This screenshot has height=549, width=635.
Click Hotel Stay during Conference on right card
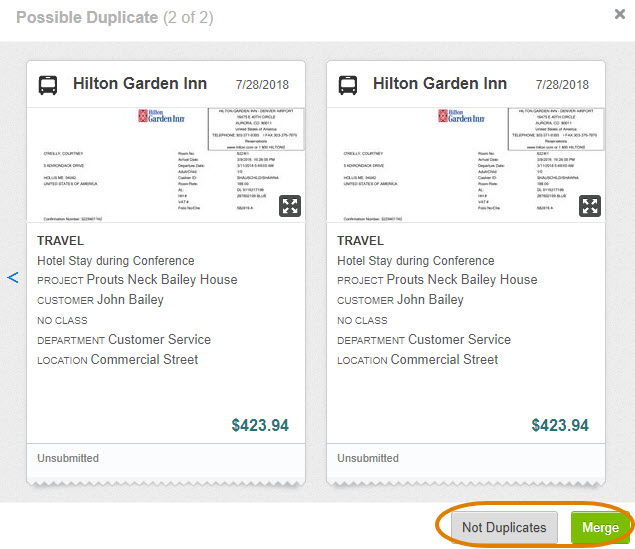416,261
